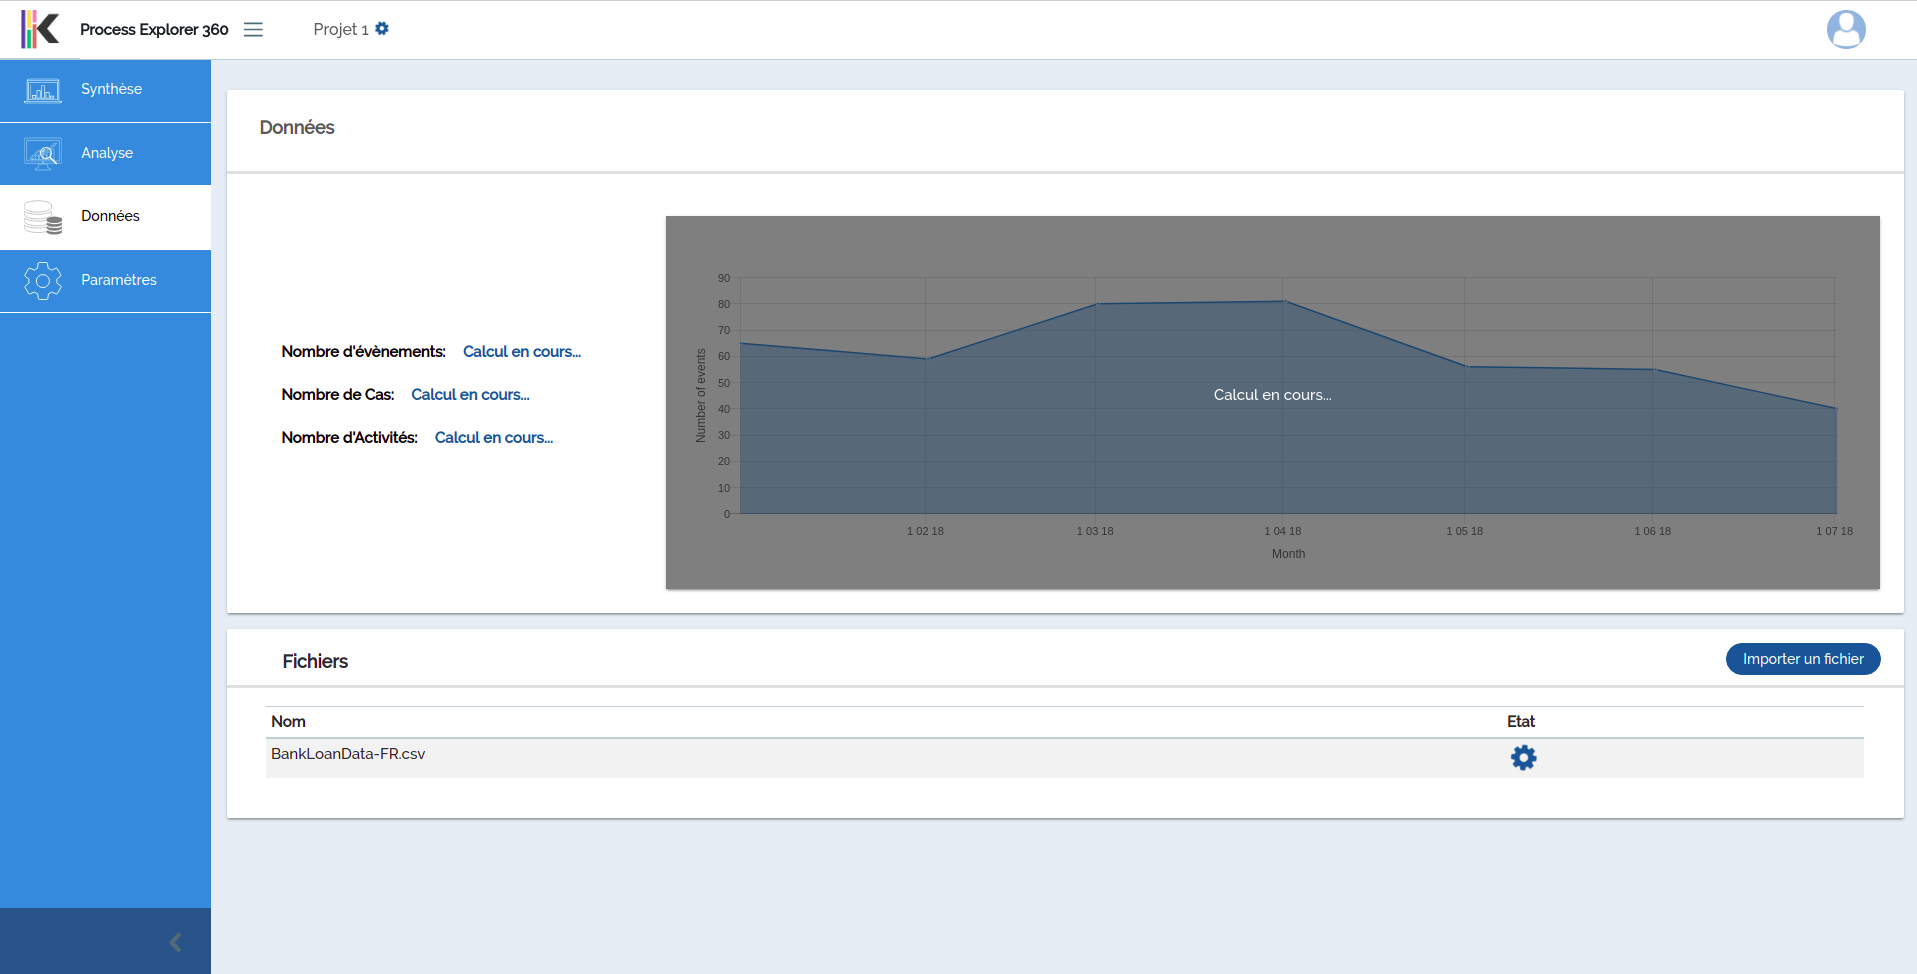Image resolution: width=1917 pixels, height=974 pixels.
Task: Toggle the hamburger menu icon
Action: 253,30
